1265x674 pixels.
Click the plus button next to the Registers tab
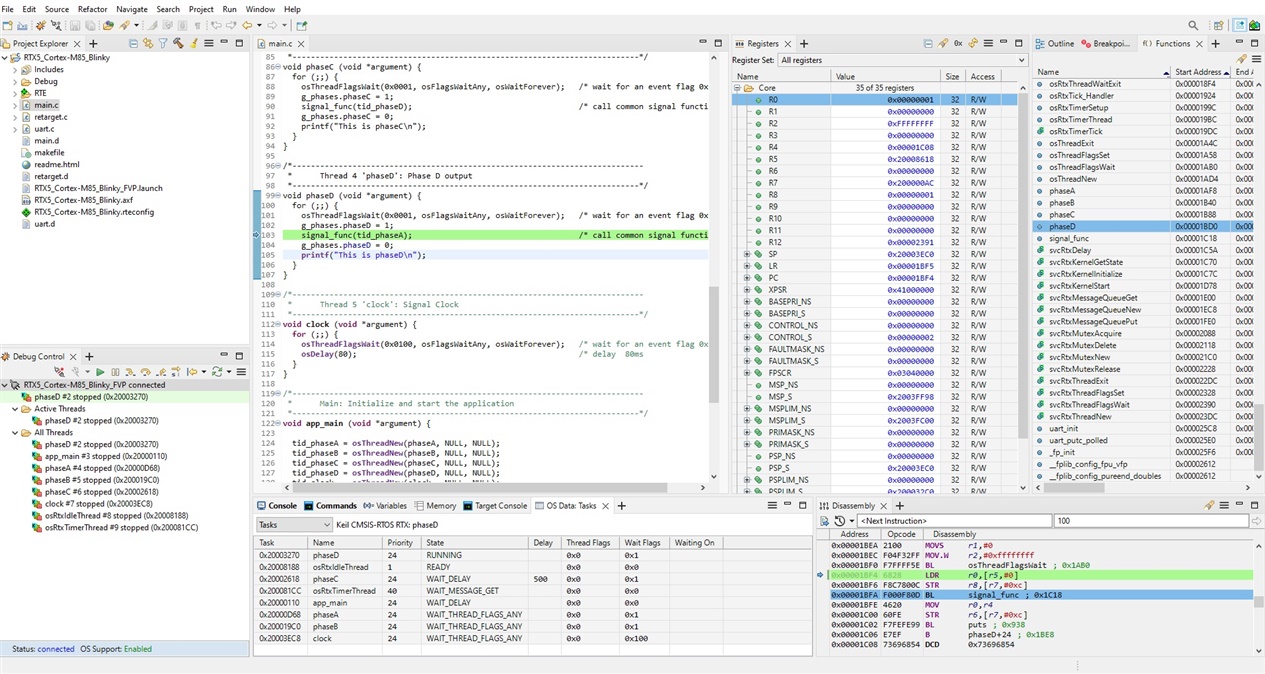804,43
